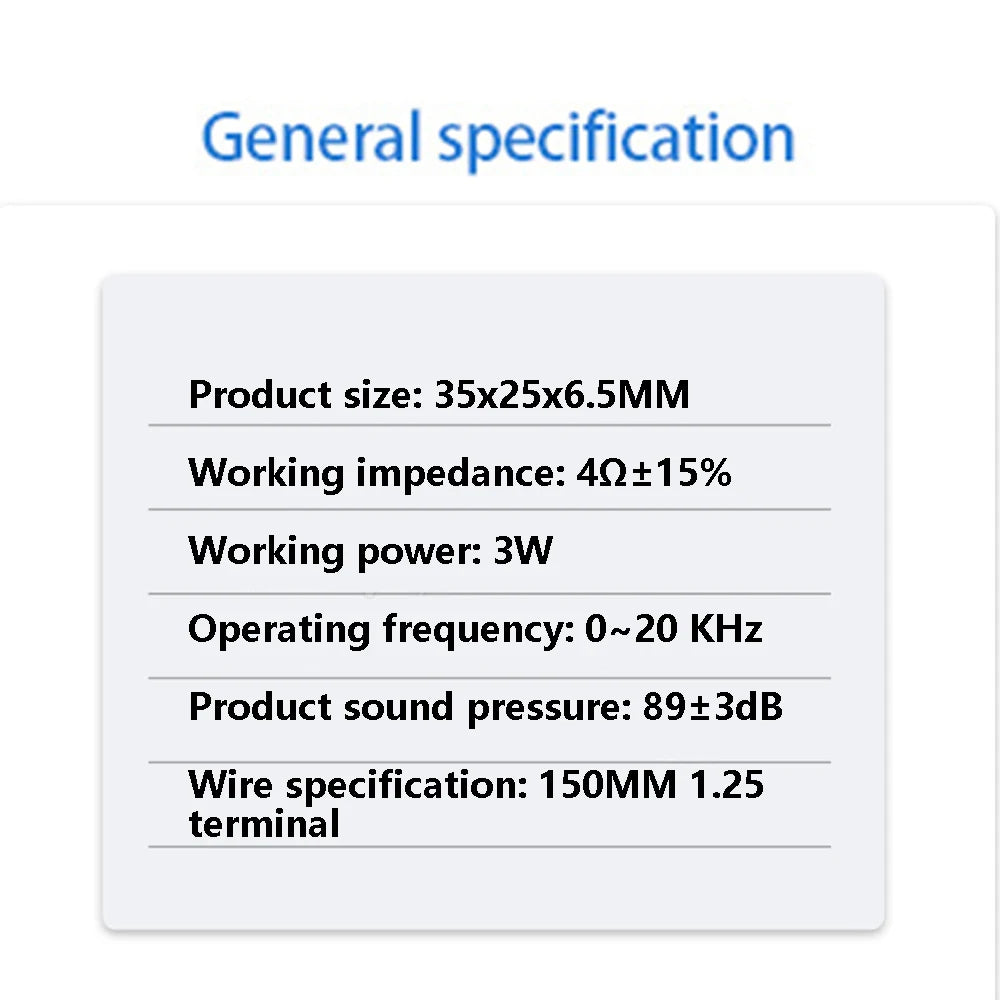Click the word "terminal" on the last line
Viewport: 1000px width, 1000px height.
coord(264,824)
